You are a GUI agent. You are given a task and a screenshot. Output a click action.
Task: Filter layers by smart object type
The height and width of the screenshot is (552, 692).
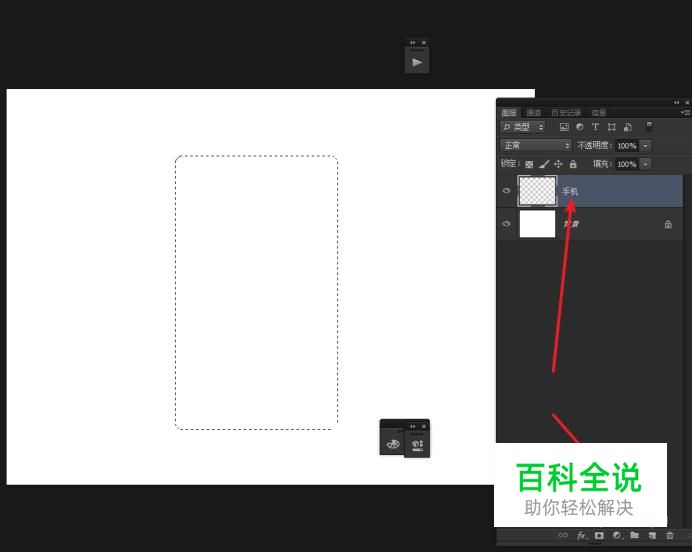[628, 127]
